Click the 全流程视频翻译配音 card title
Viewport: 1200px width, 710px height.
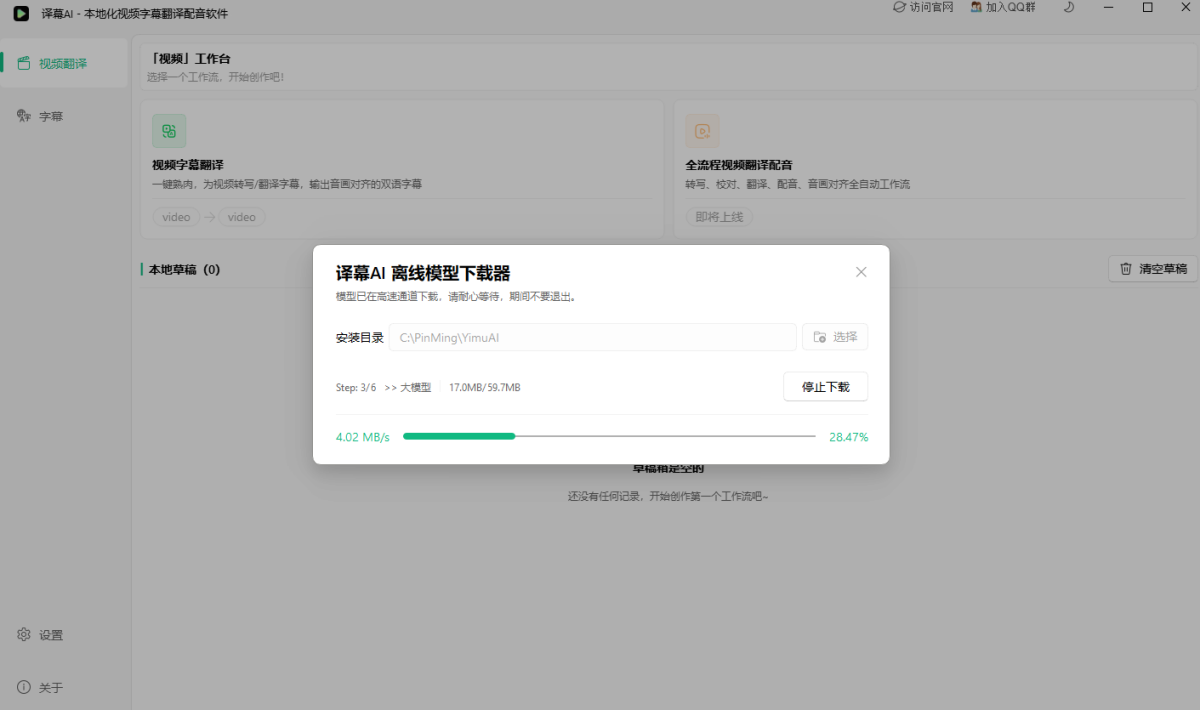(x=739, y=165)
